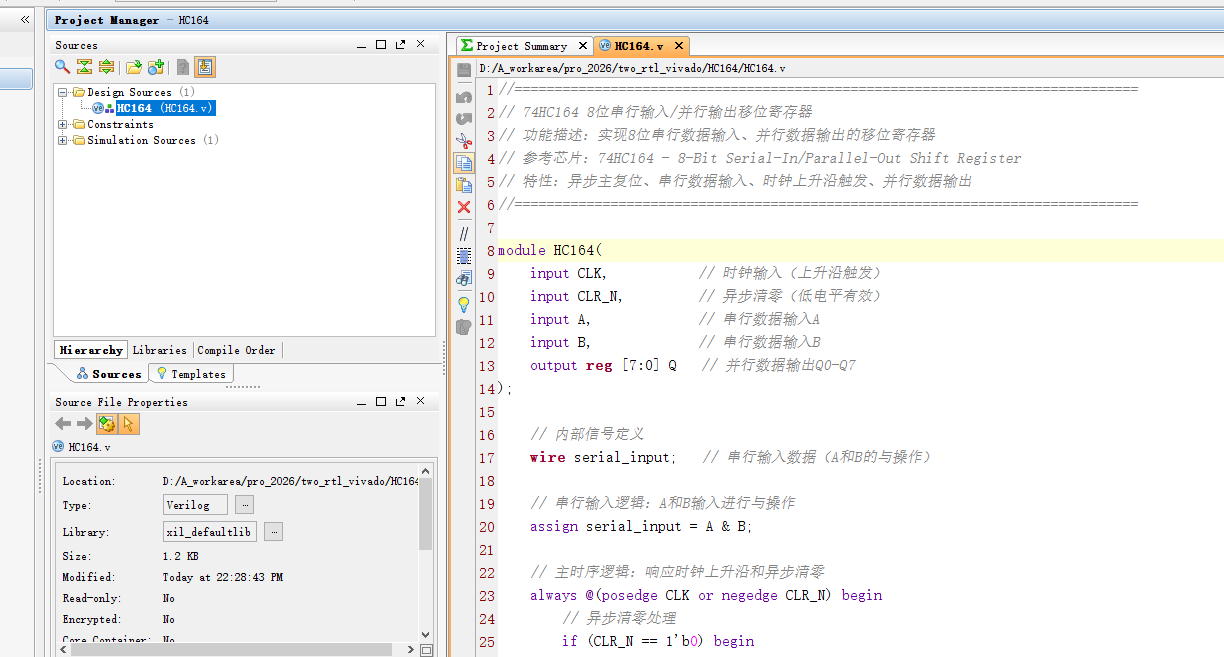Image resolution: width=1224 pixels, height=657 pixels.
Task: Click the properties panel Location path
Action: pyautogui.click(x=289, y=481)
